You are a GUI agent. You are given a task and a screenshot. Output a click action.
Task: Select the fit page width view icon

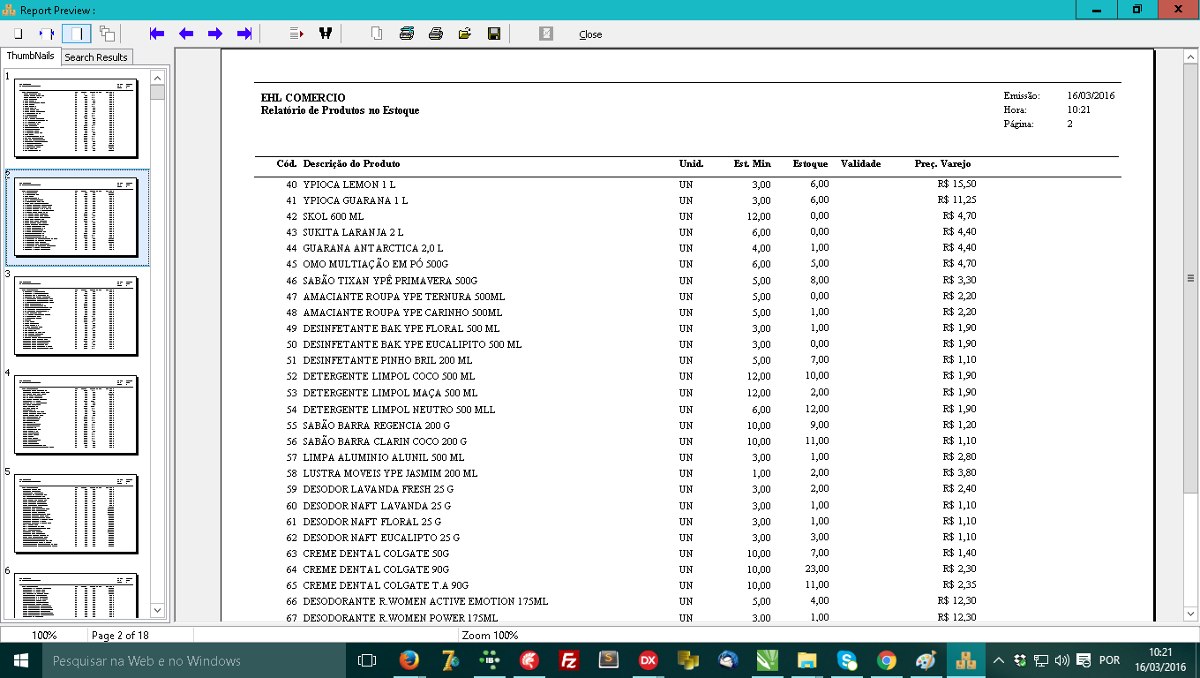pos(47,34)
